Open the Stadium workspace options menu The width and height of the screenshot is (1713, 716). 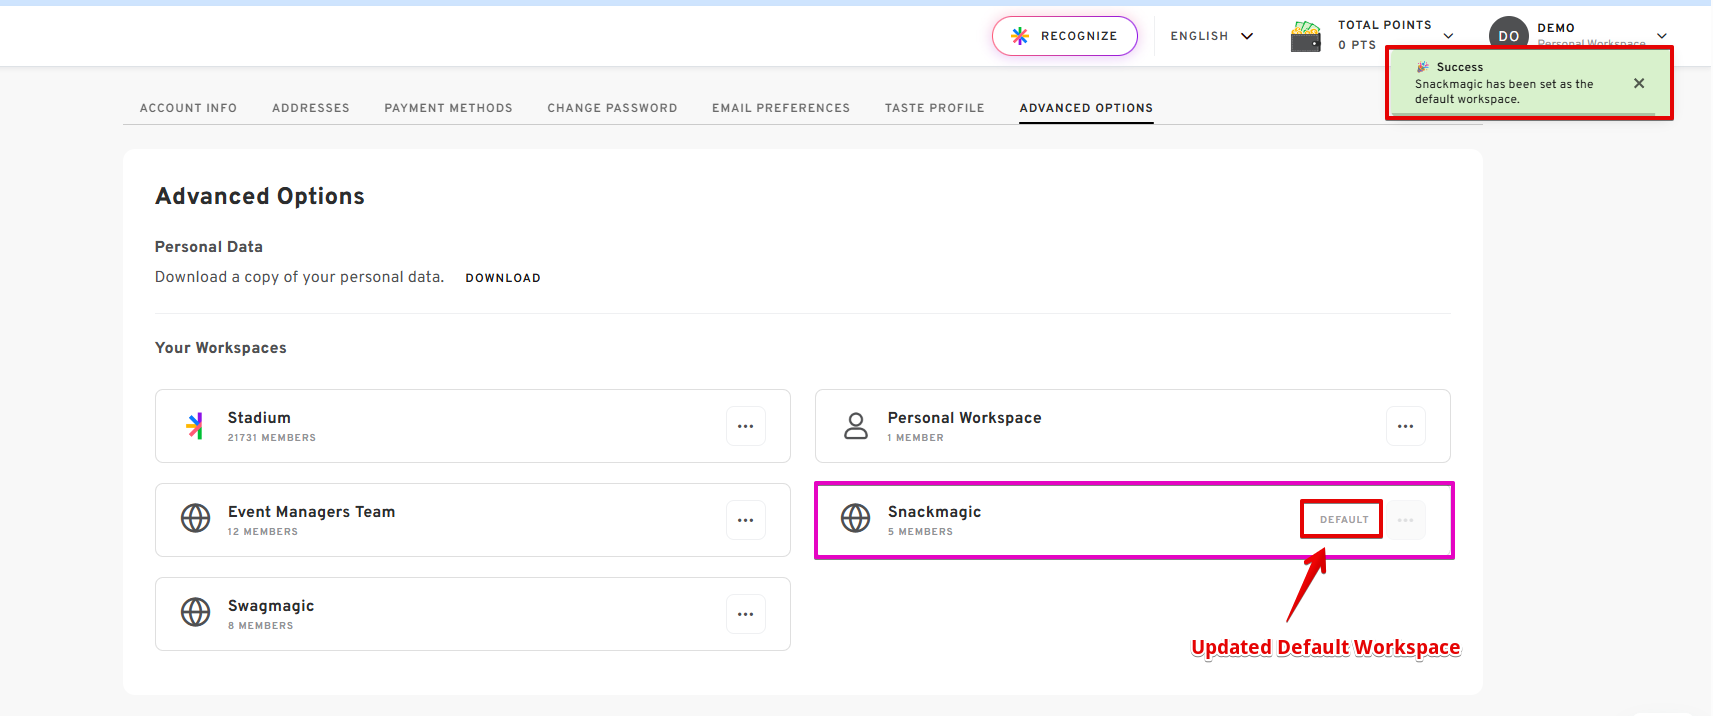click(x=746, y=426)
